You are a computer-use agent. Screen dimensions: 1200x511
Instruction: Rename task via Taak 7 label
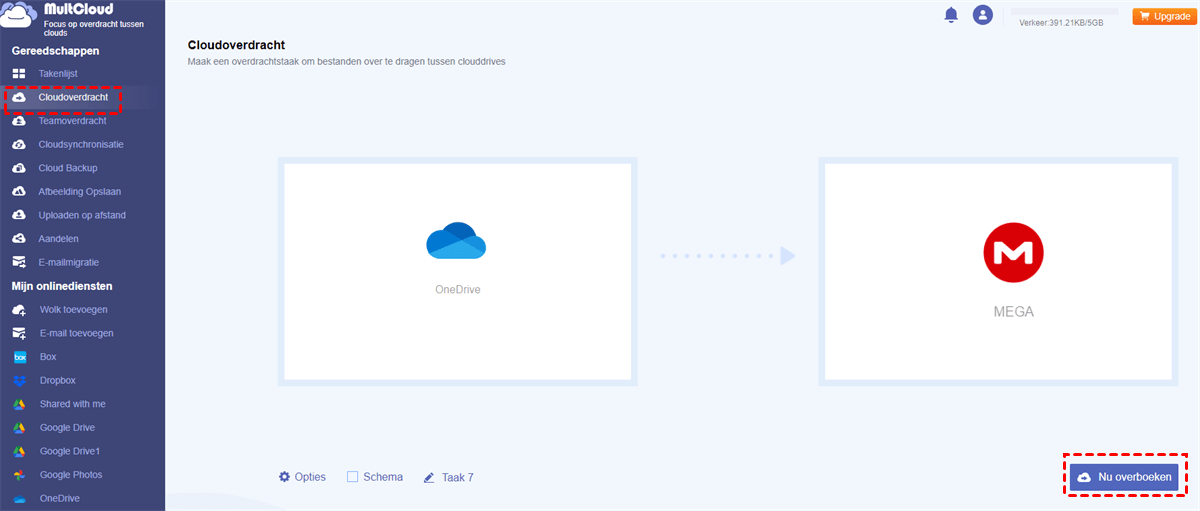(458, 478)
